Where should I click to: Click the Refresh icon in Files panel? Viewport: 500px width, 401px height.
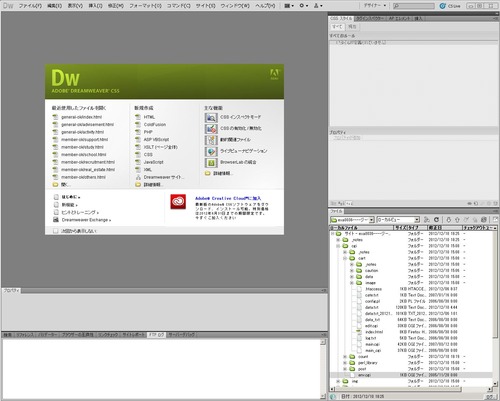pos(436,220)
